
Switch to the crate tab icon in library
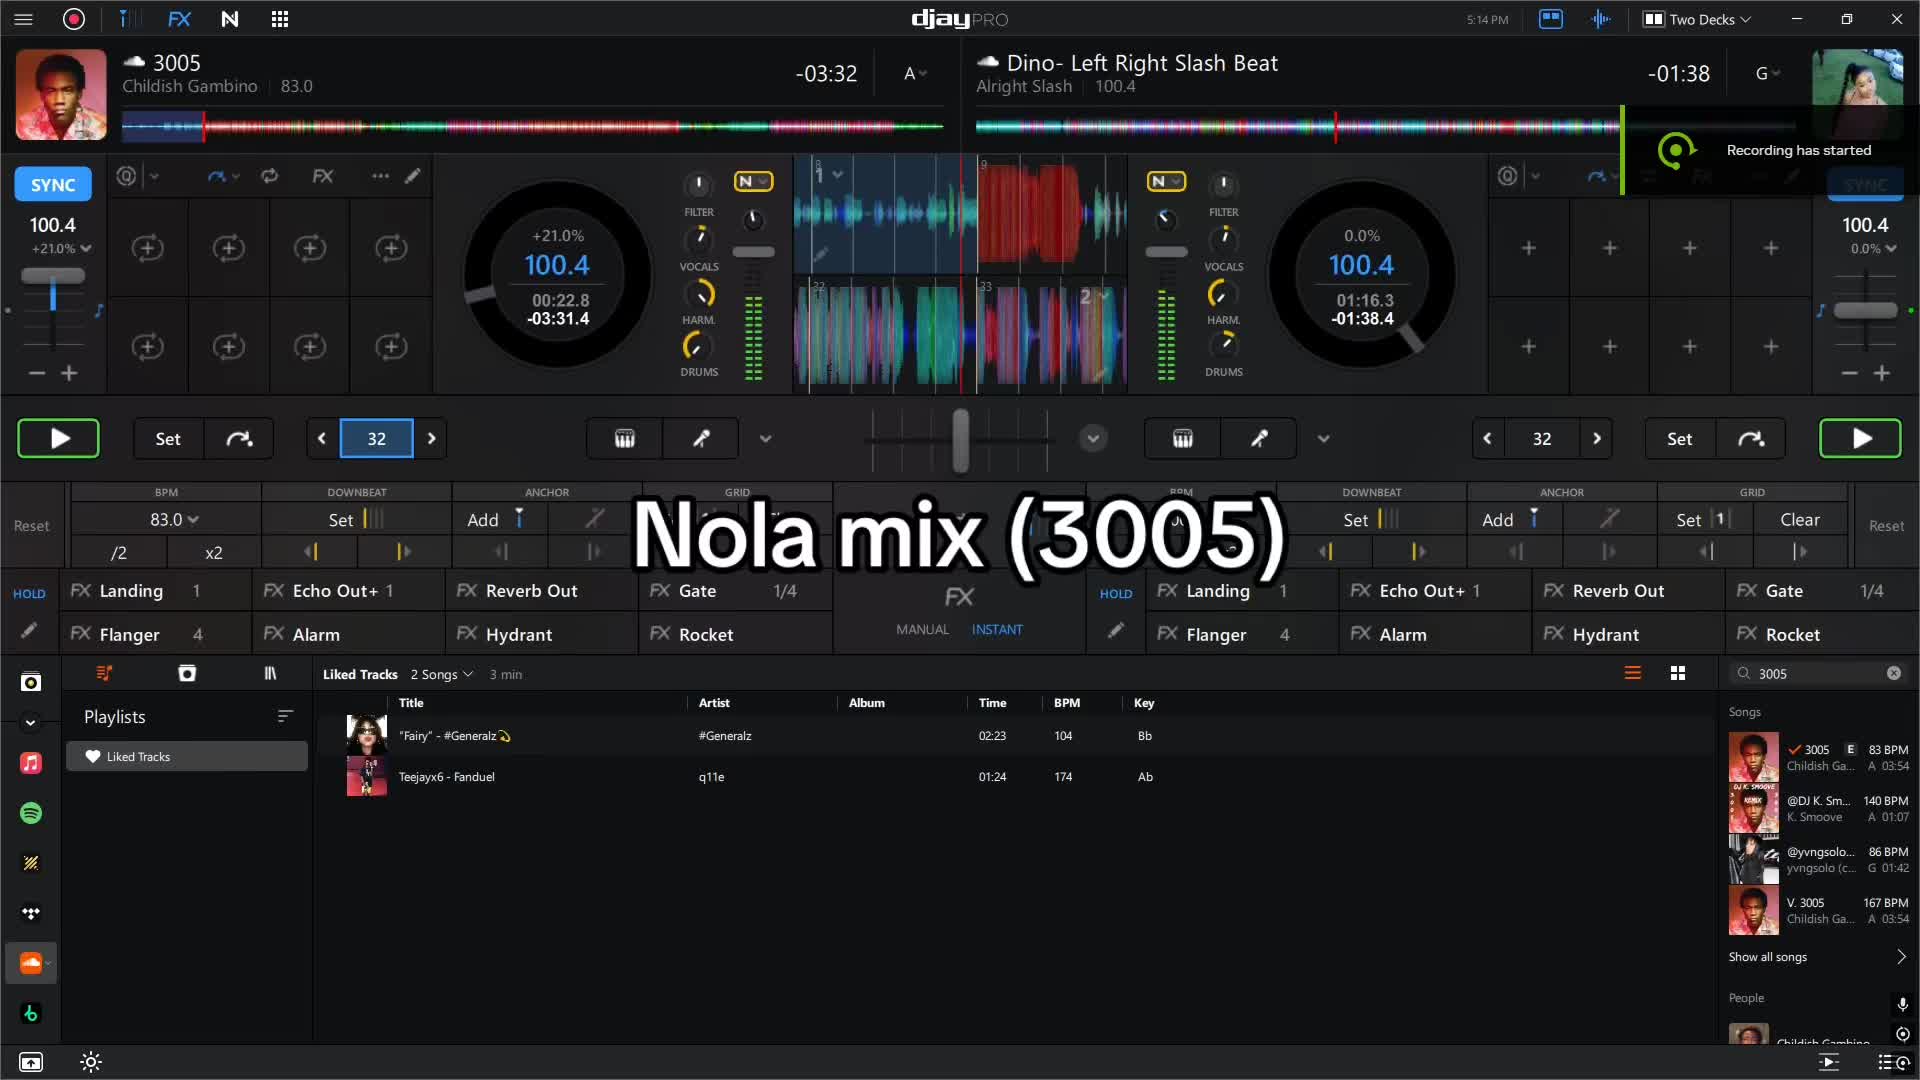tap(187, 674)
